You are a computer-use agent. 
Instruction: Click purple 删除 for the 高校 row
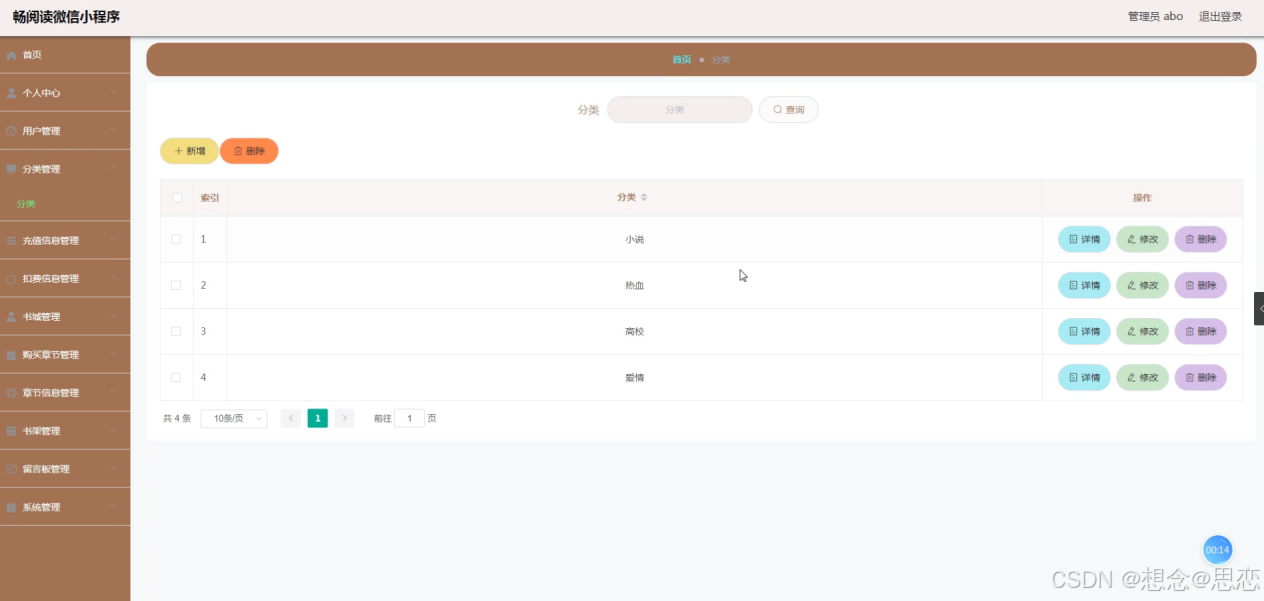pyautogui.click(x=1200, y=331)
